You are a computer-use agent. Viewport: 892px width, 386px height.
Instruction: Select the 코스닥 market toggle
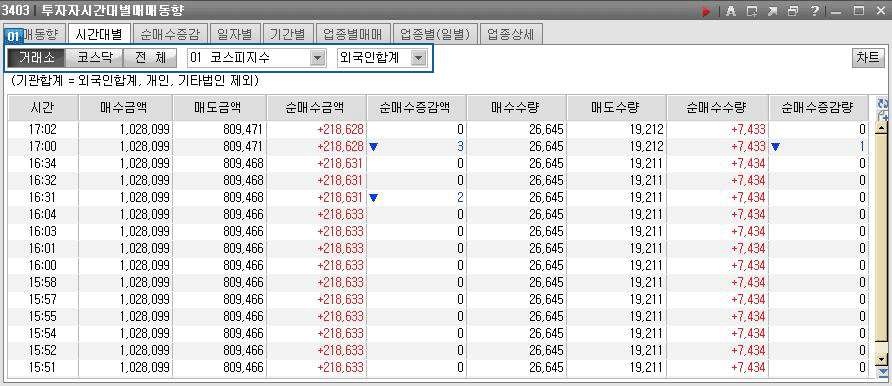(x=92, y=58)
